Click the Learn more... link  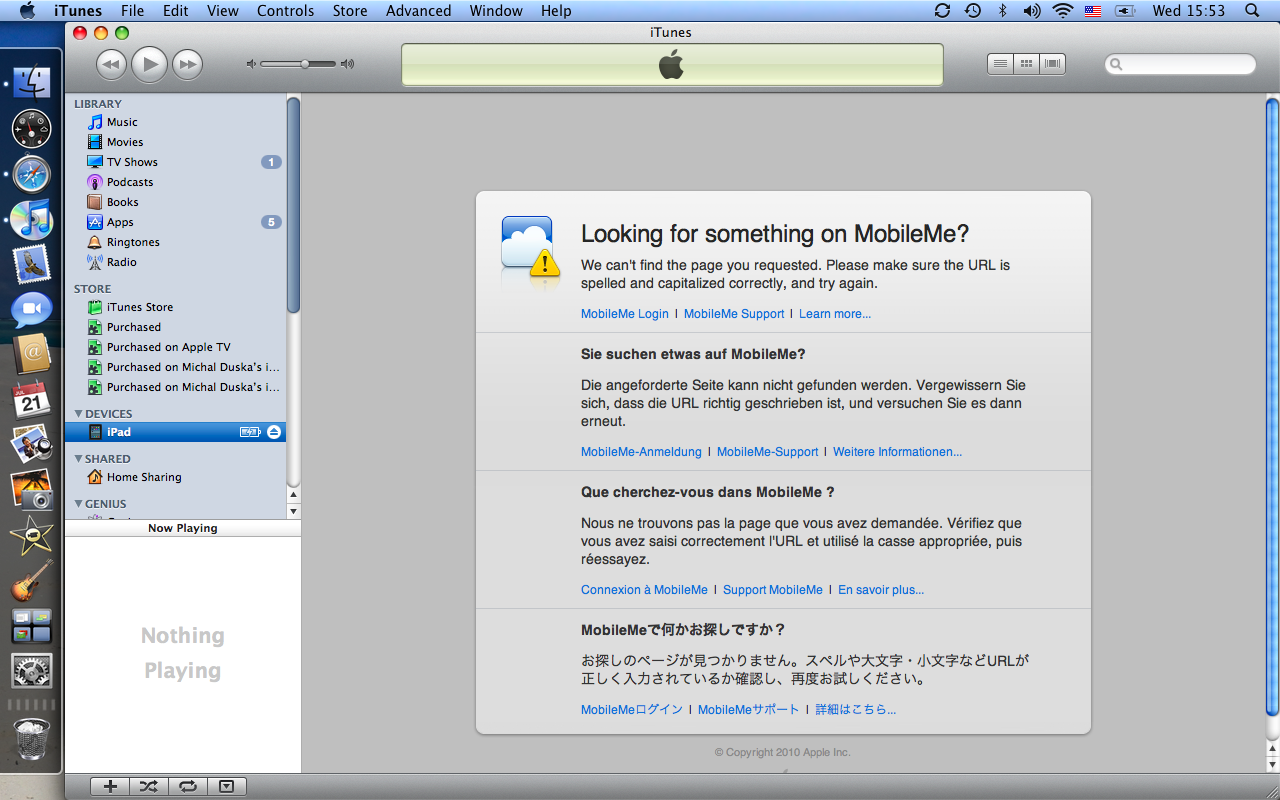pyautogui.click(x=835, y=314)
